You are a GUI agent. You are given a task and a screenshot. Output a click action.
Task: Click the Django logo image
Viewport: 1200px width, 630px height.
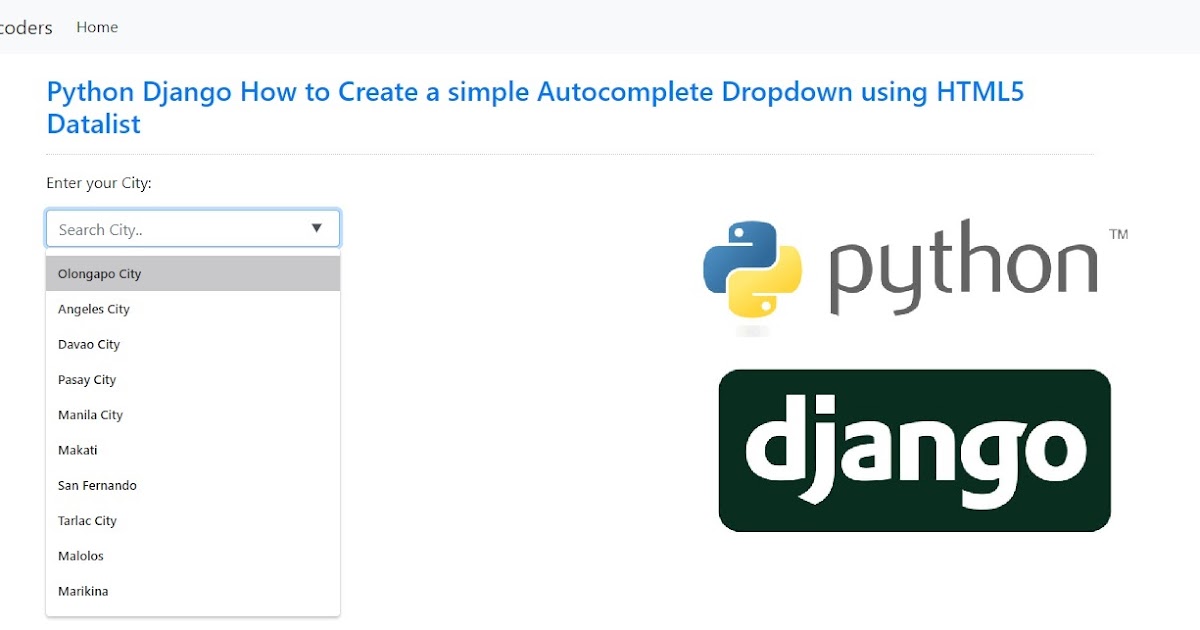[913, 449]
